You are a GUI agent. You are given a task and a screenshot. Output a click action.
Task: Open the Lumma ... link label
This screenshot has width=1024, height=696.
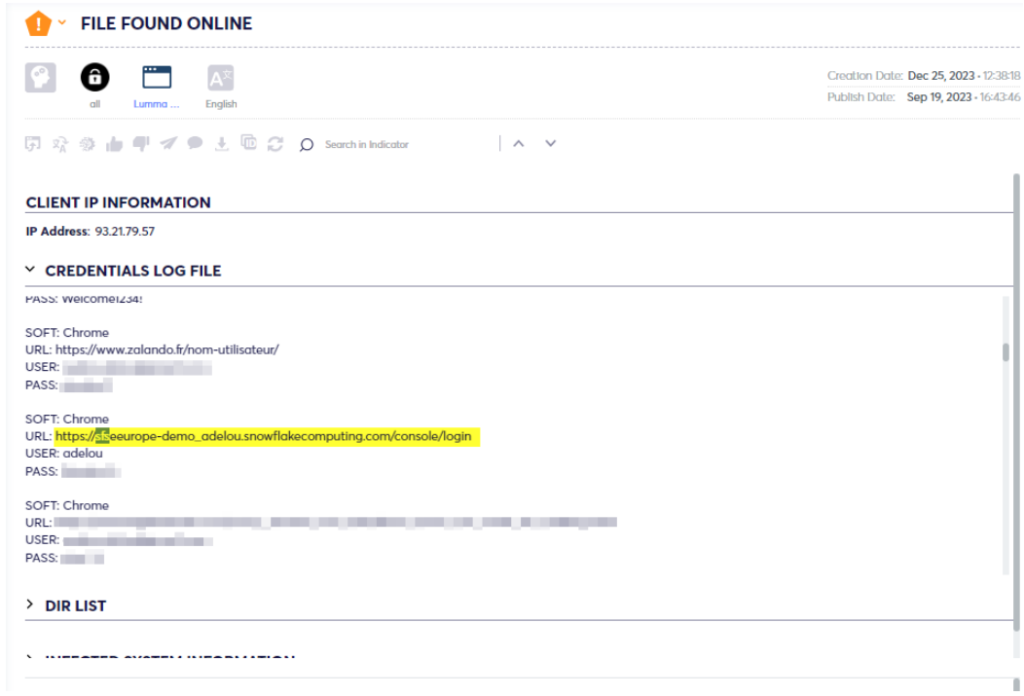tap(156, 104)
